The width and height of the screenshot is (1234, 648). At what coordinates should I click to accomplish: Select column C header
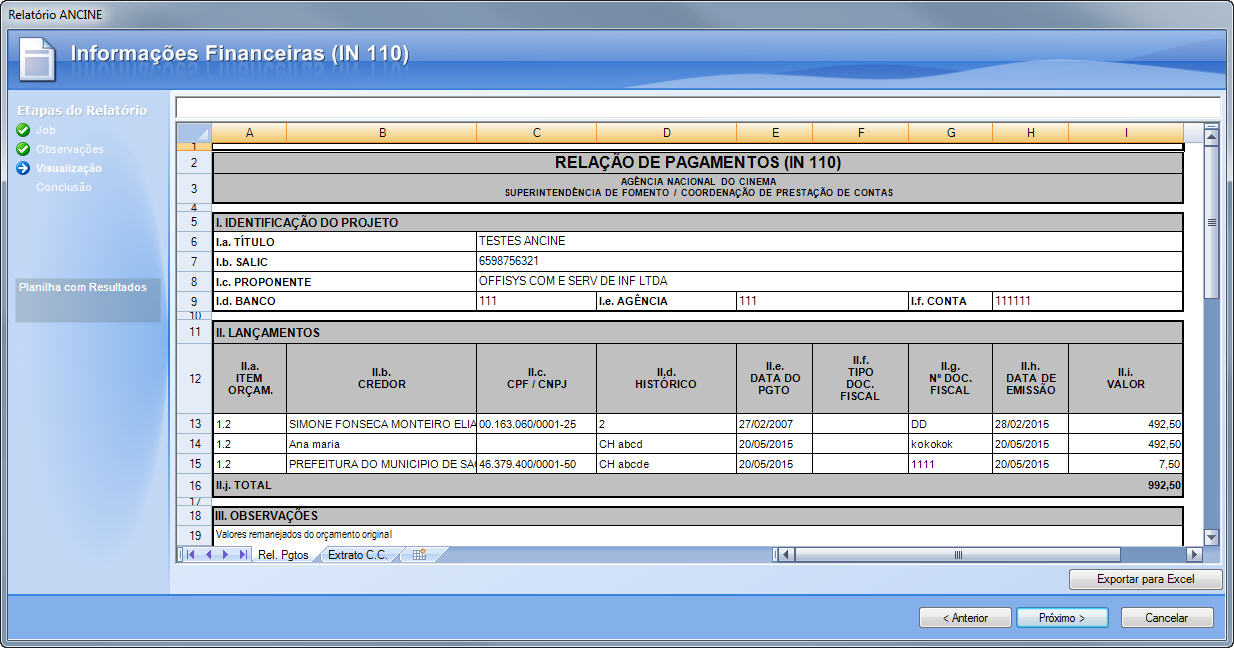[x=537, y=133]
